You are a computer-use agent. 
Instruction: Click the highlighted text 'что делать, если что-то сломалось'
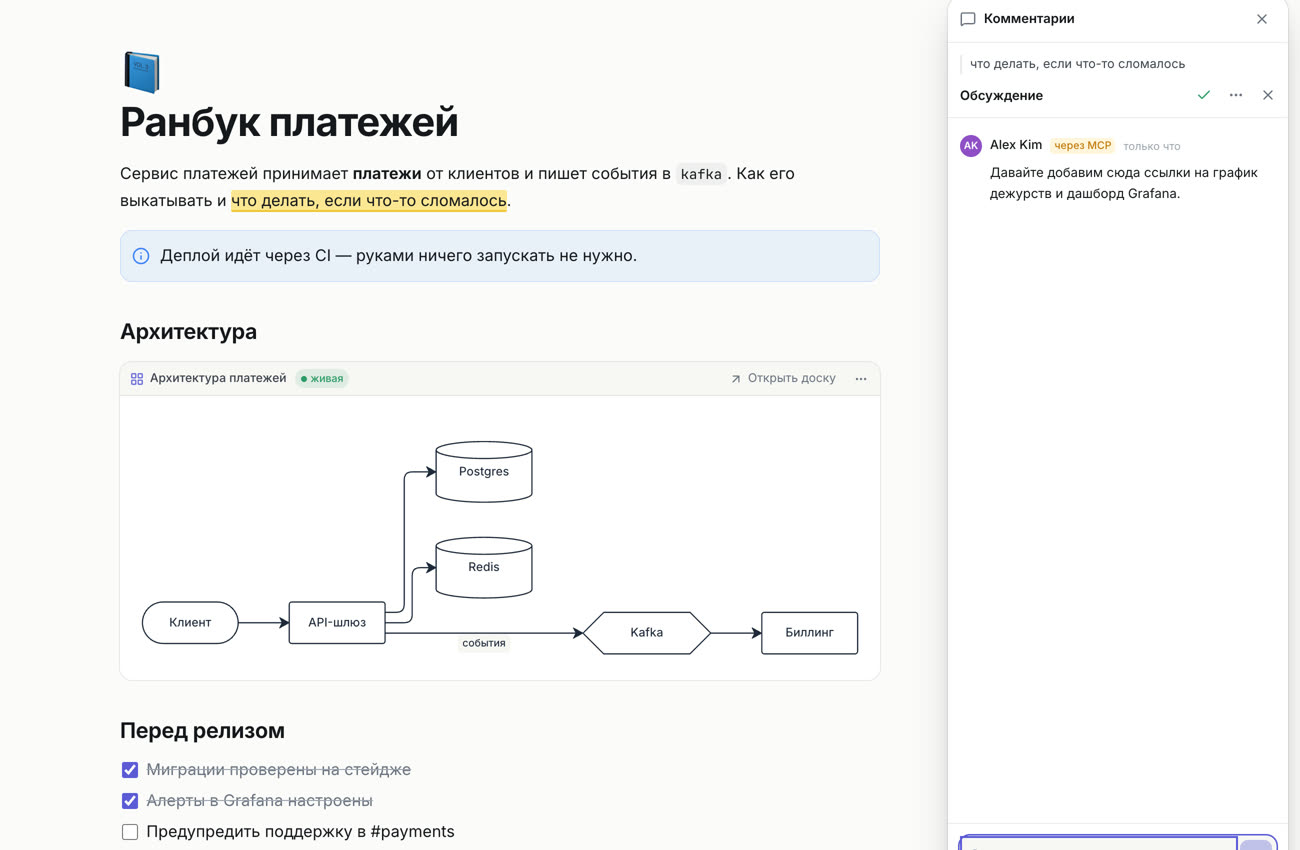pos(369,200)
